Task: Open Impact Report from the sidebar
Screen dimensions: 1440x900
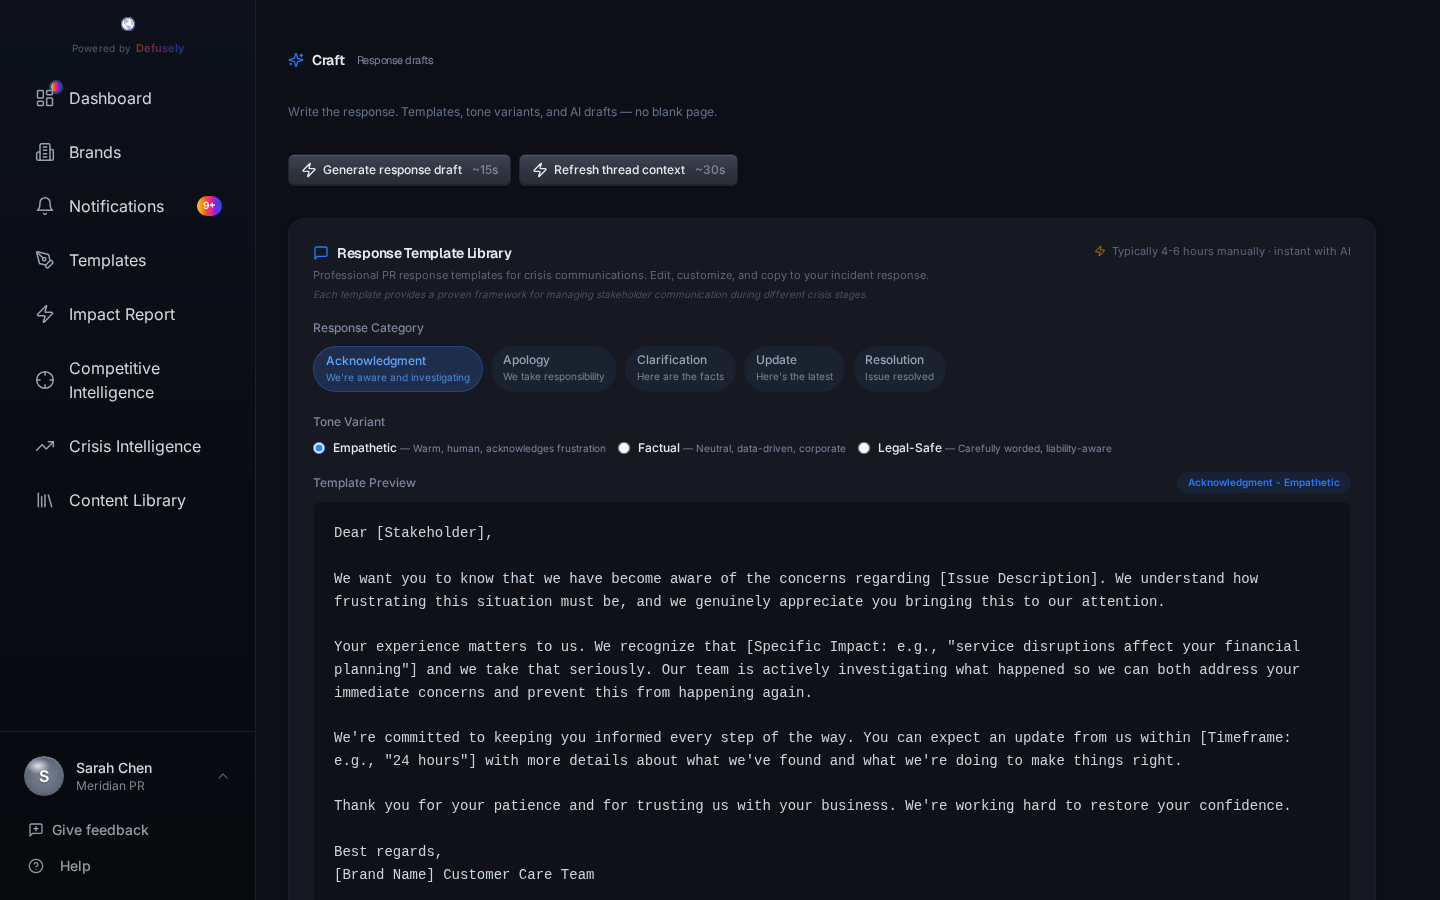Action: coord(45,314)
